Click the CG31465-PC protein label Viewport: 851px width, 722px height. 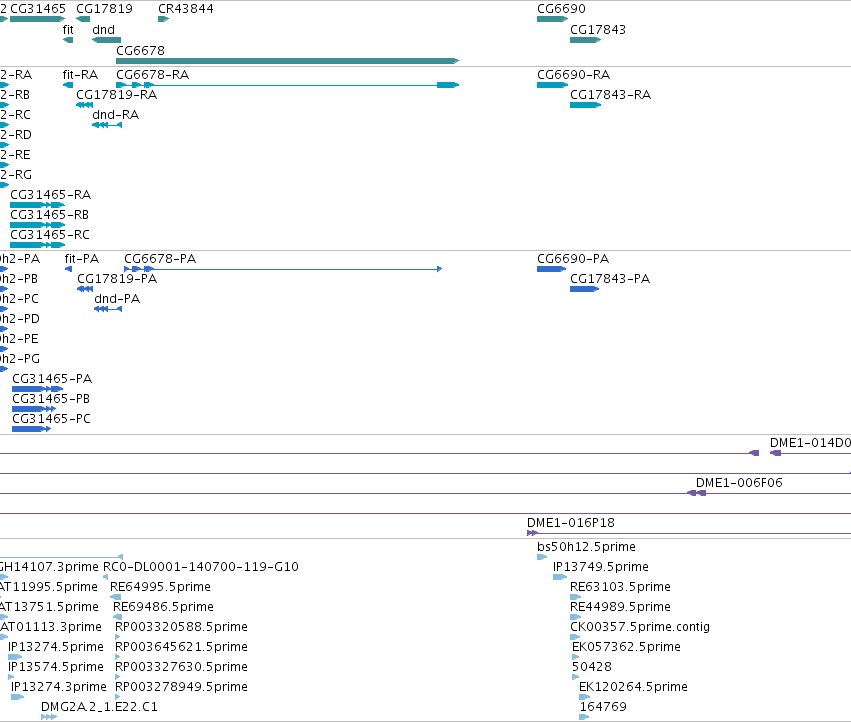click(x=52, y=419)
